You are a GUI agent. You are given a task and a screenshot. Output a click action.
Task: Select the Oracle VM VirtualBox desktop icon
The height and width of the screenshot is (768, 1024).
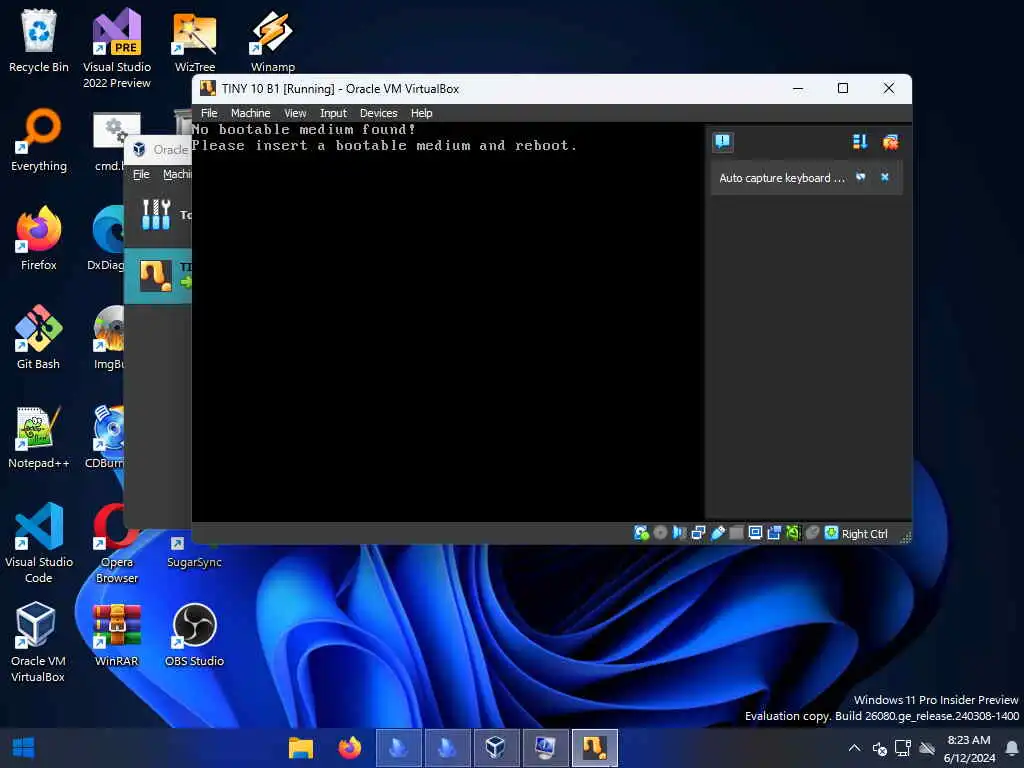point(38,641)
